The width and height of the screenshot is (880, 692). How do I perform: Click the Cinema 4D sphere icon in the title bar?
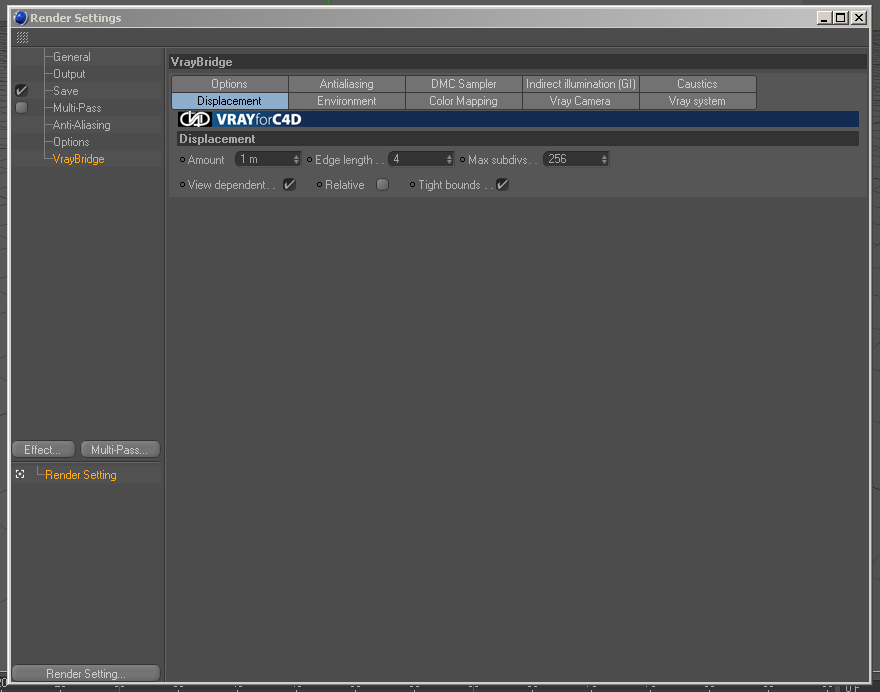coord(20,18)
